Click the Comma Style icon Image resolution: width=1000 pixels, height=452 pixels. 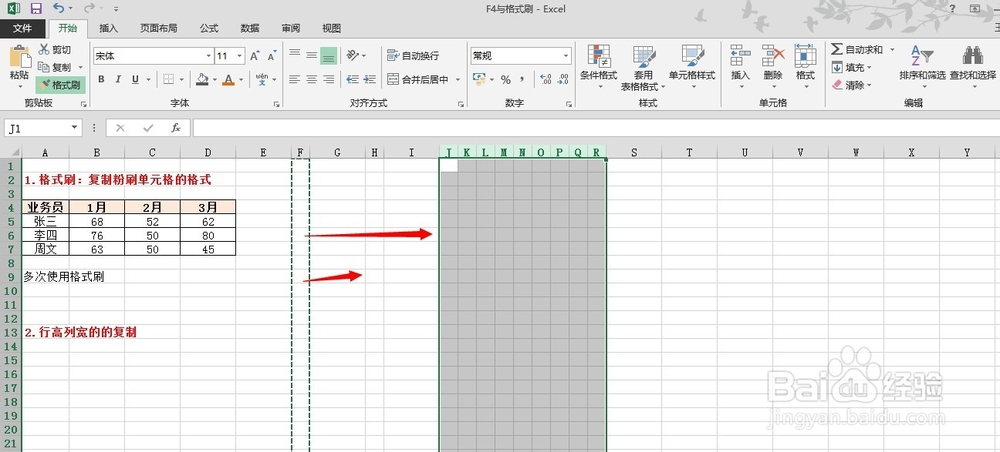click(522, 80)
